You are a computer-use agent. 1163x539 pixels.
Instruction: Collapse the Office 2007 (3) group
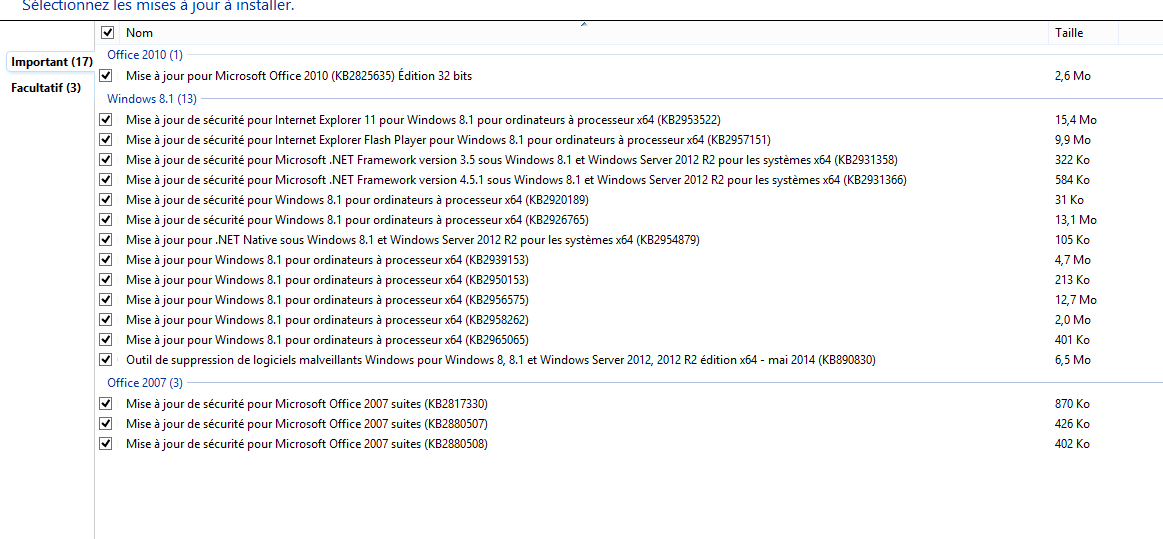(145, 383)
